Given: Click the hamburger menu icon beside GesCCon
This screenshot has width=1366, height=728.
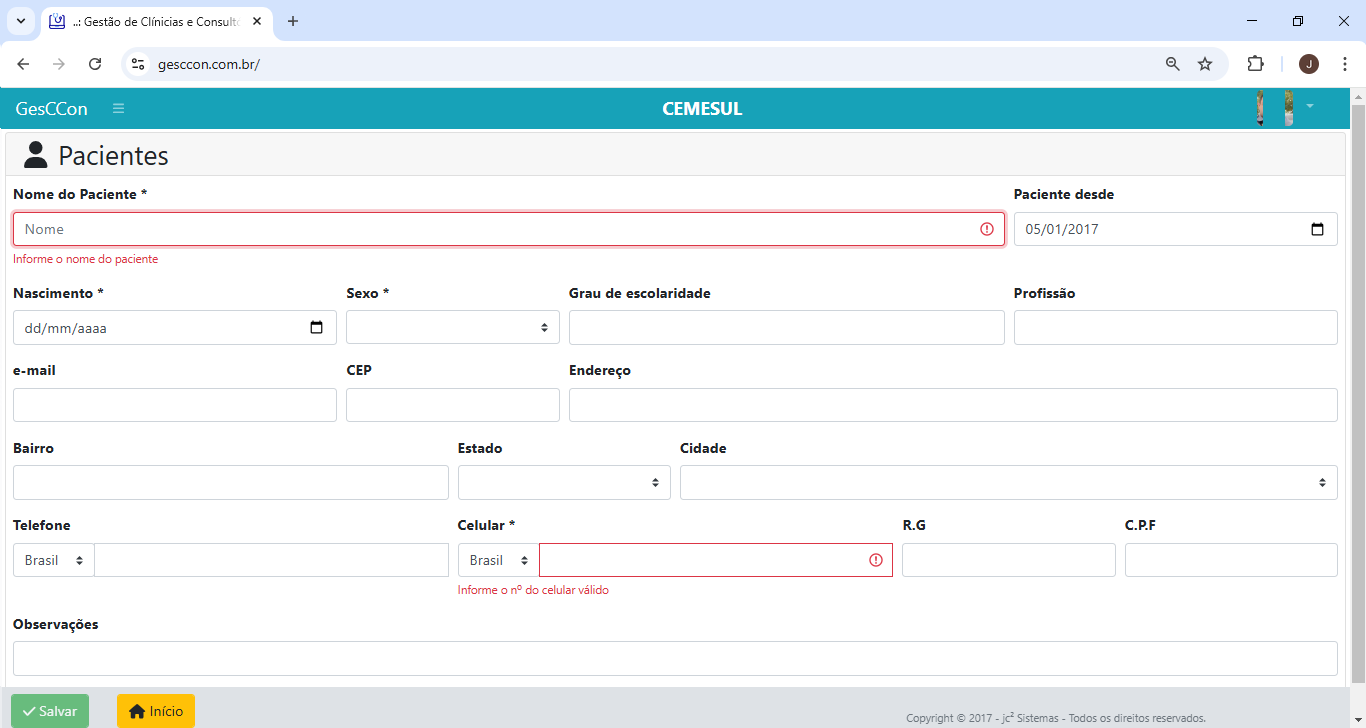Looking at the screenshot, I should [118, 109].
